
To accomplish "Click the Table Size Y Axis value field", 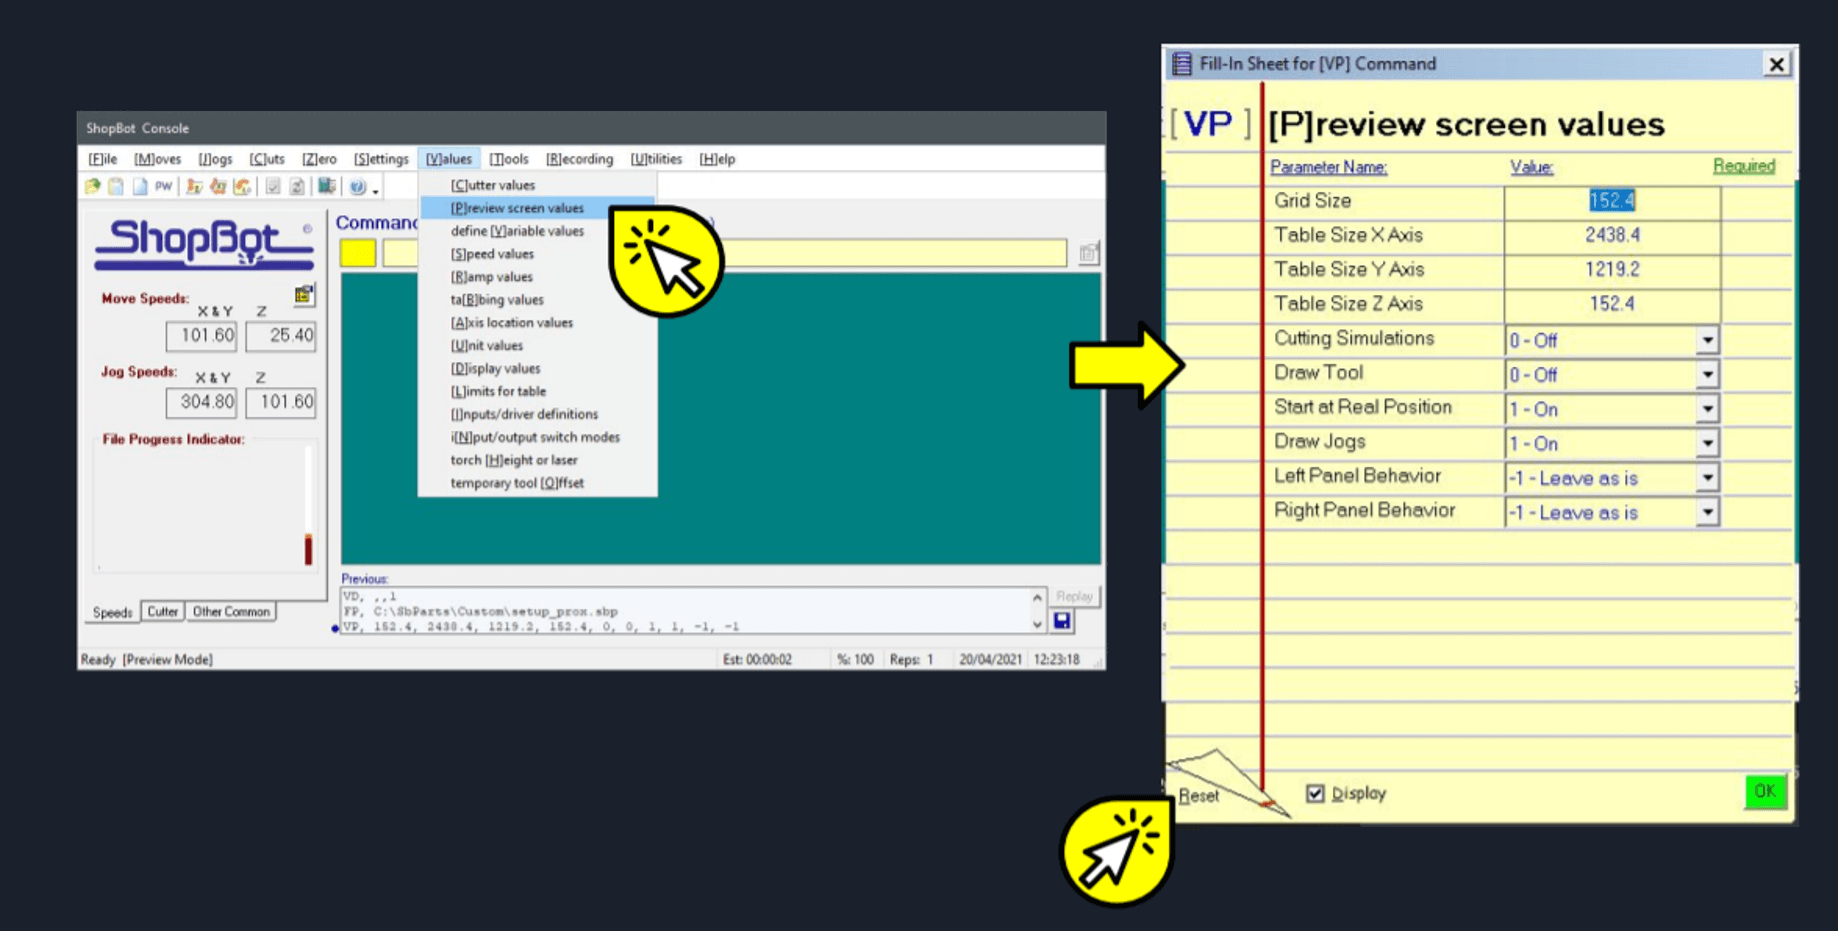I will 1612,270.
